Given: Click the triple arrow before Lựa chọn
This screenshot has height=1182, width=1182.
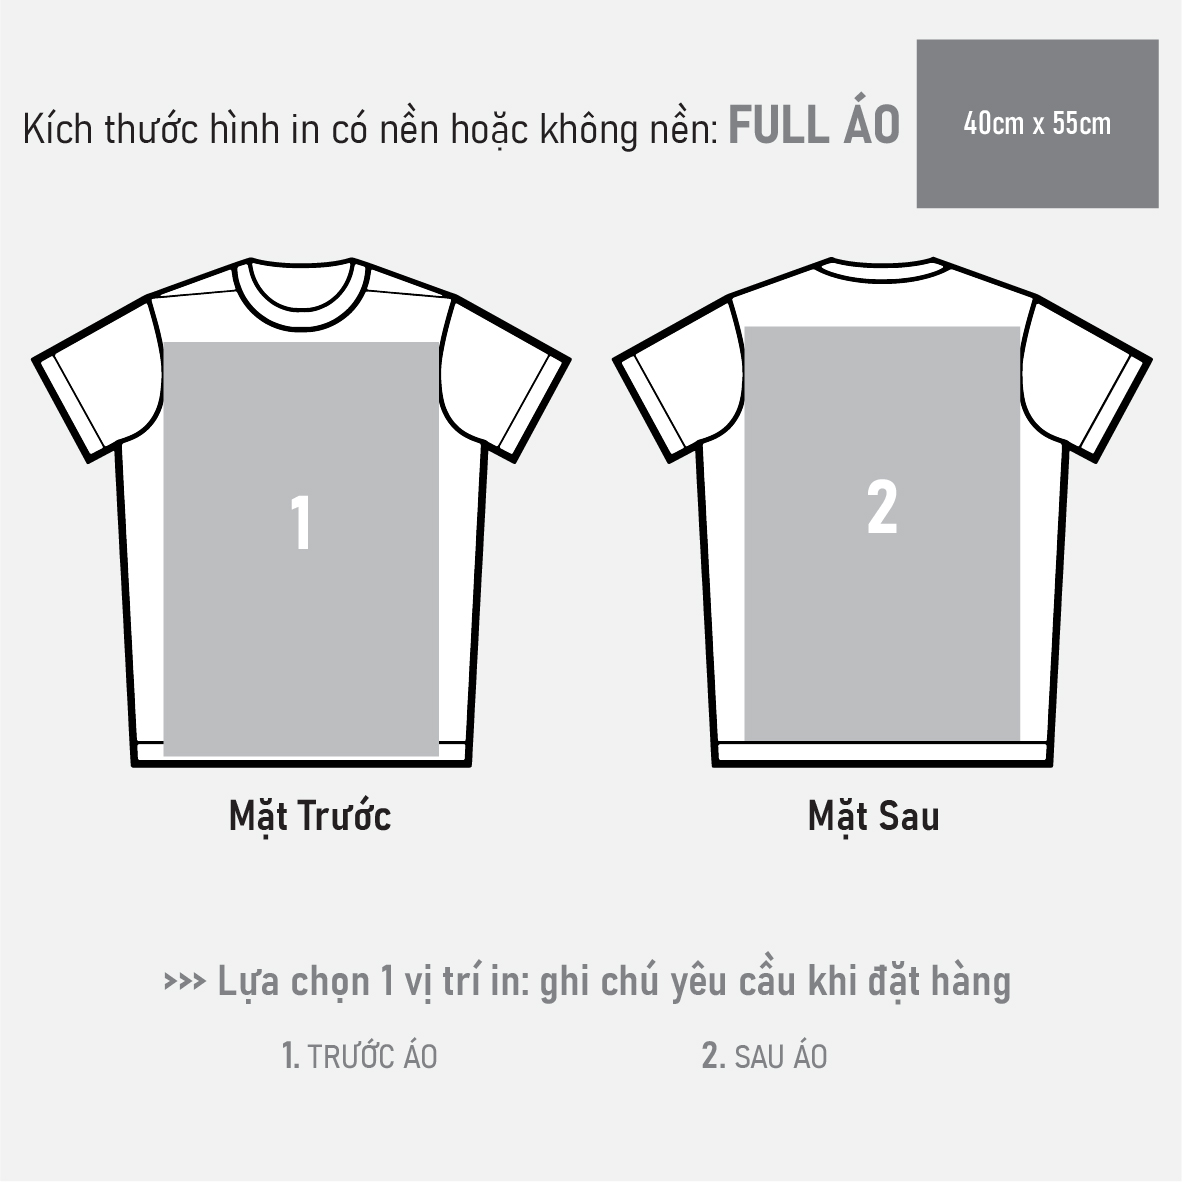Looking at the screenshot, I should pos(185,981).
